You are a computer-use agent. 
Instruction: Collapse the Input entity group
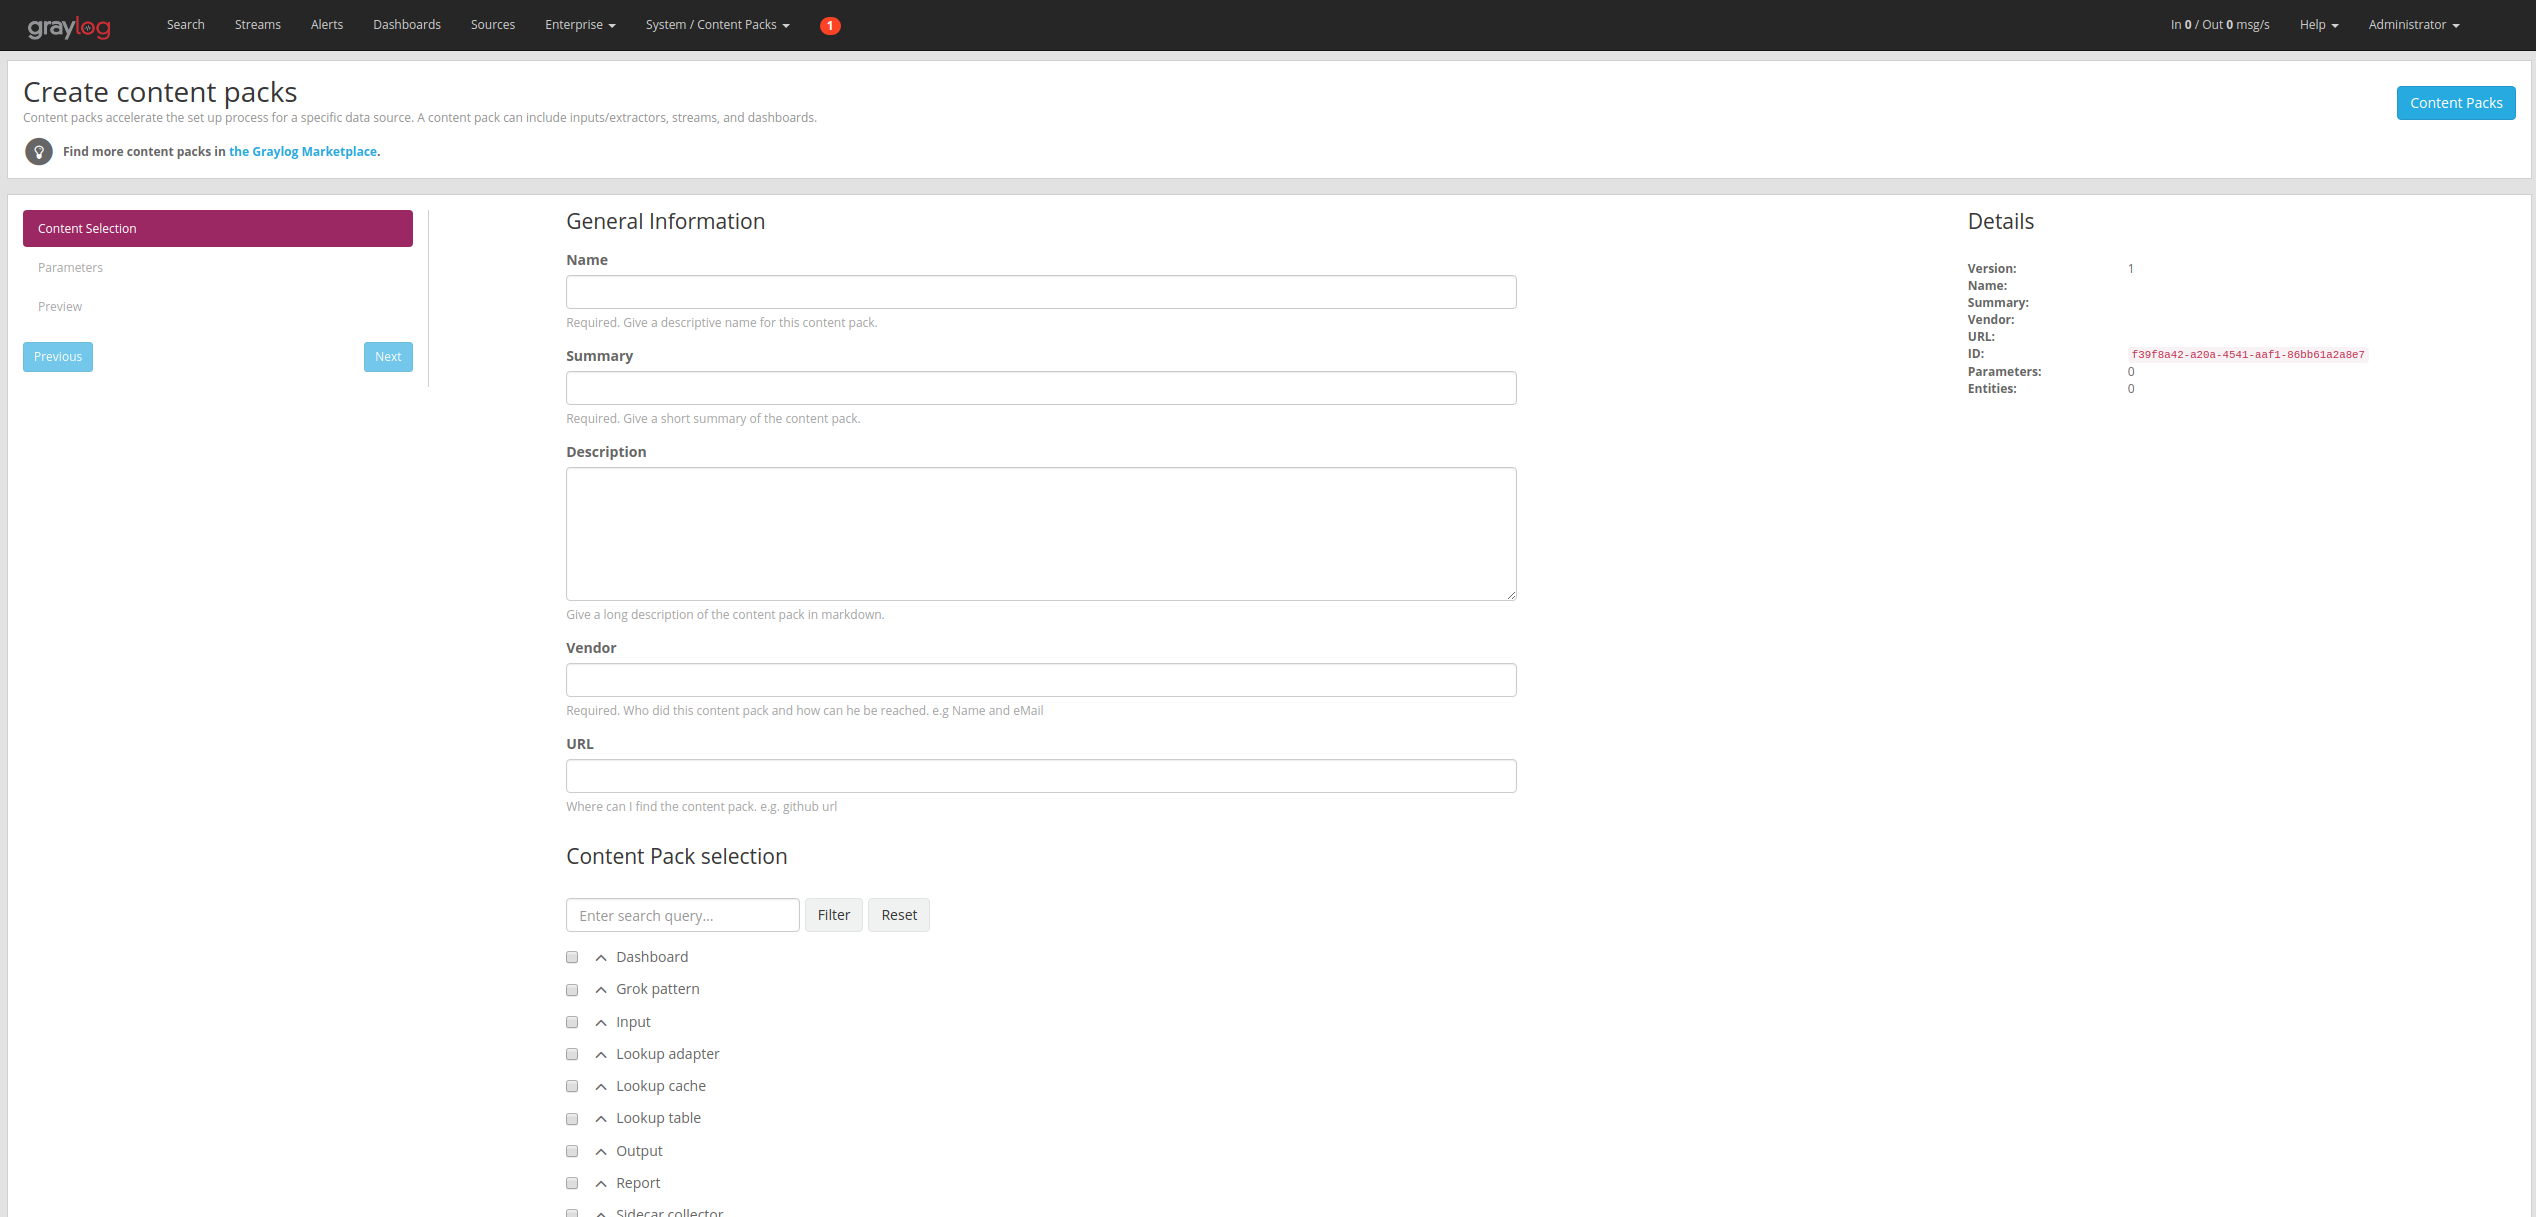pos(600,1022)
